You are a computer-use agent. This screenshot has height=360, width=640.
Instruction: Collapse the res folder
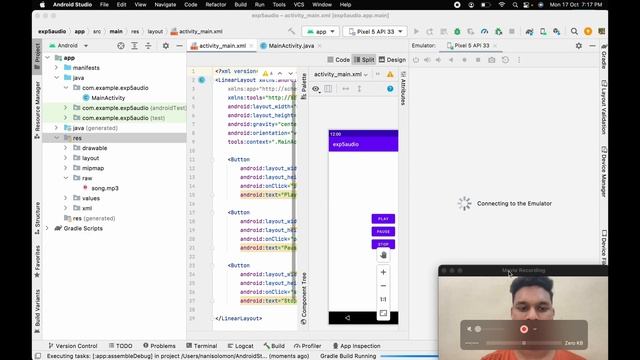(56, 138)
